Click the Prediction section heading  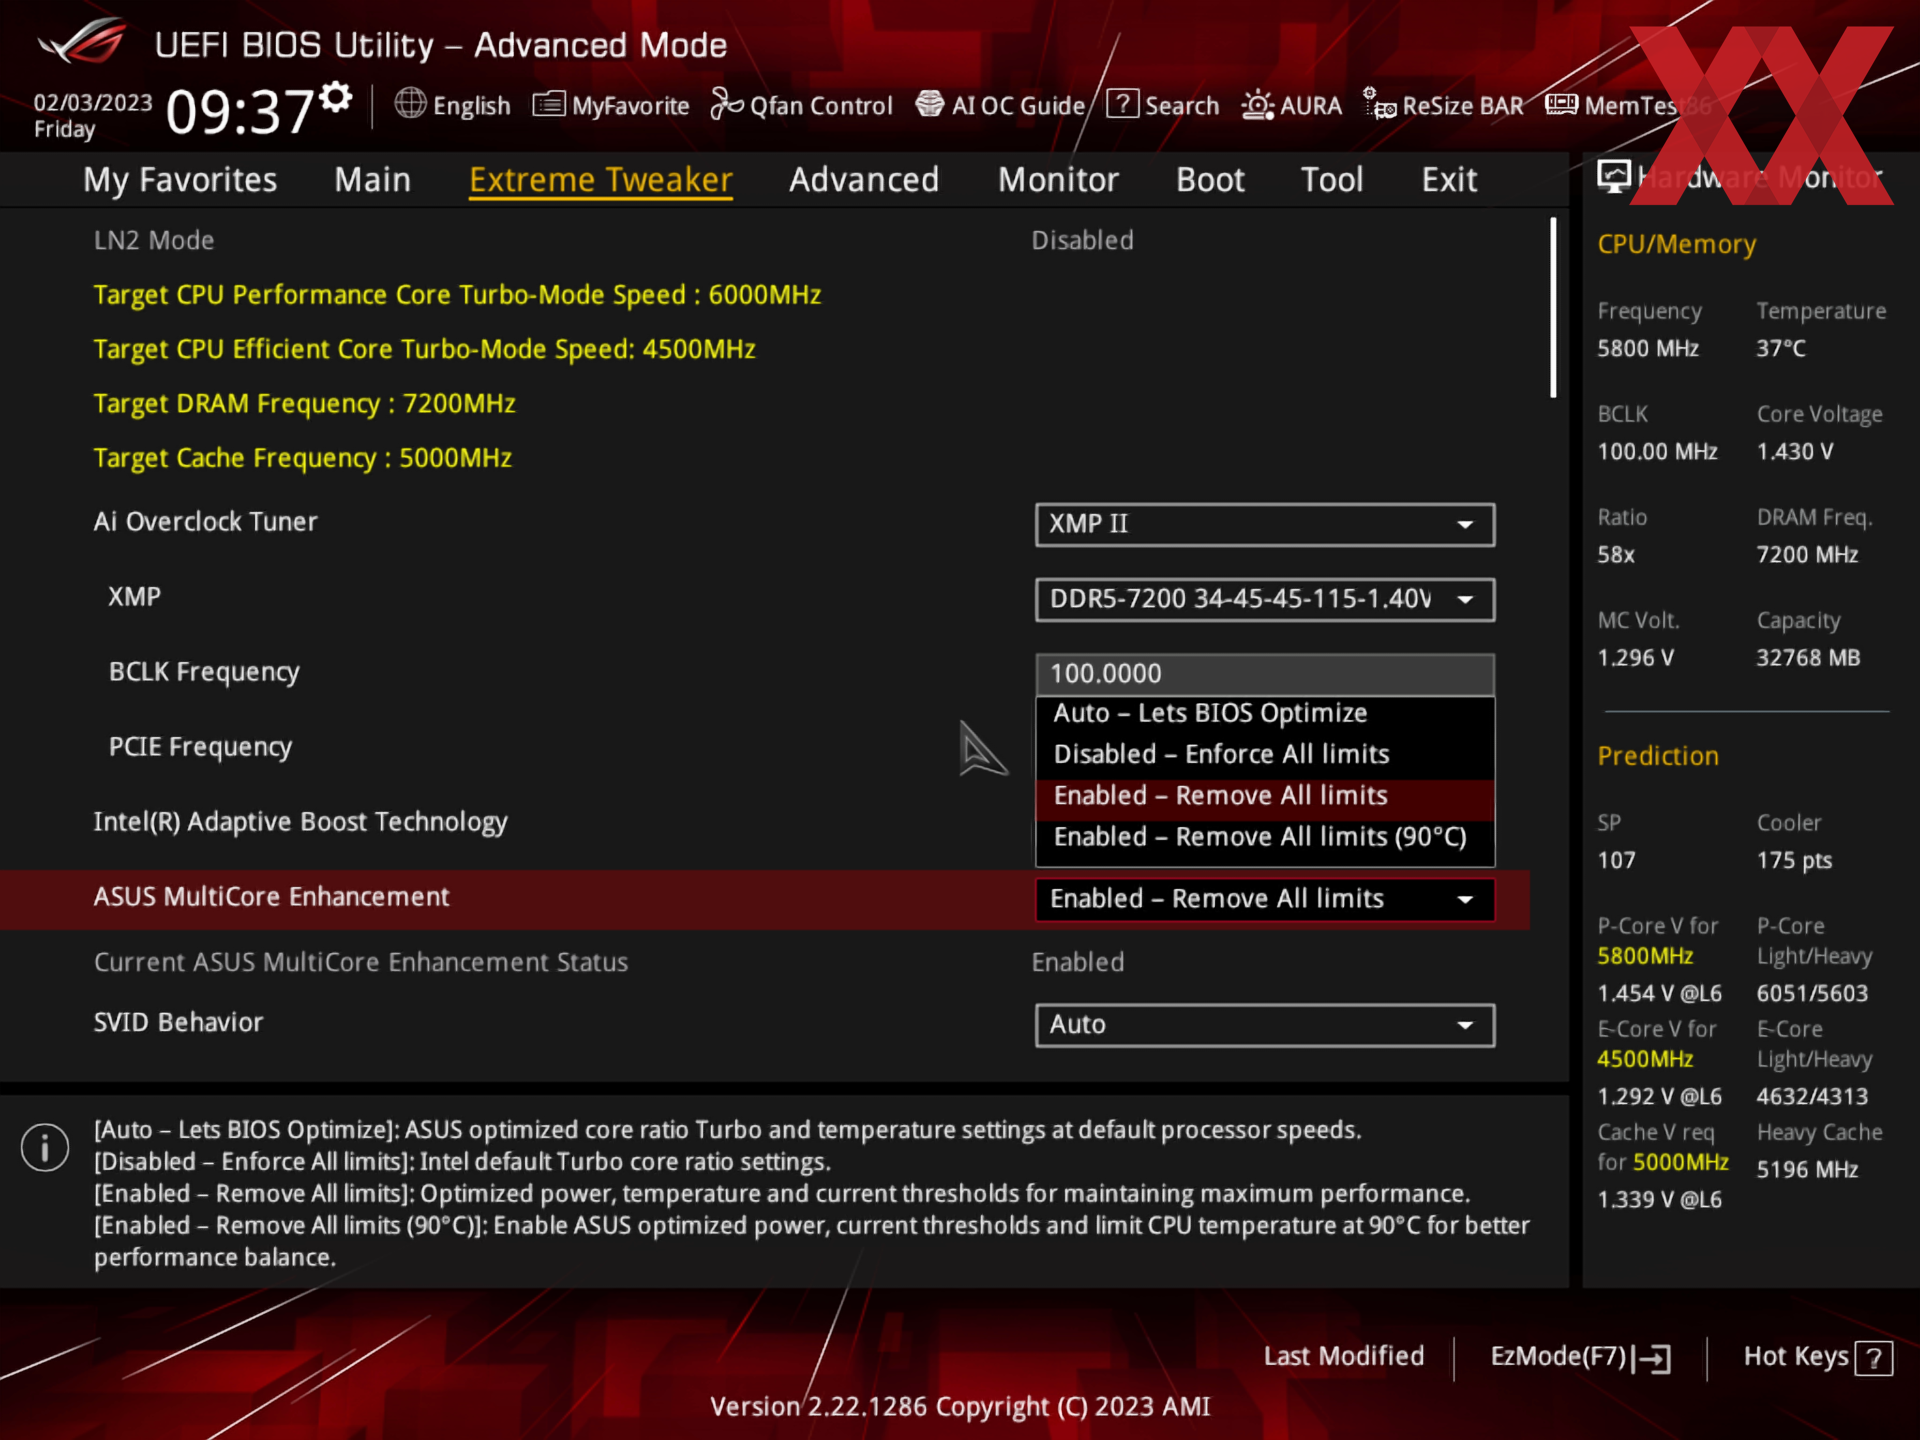(x=1657, y=756)
